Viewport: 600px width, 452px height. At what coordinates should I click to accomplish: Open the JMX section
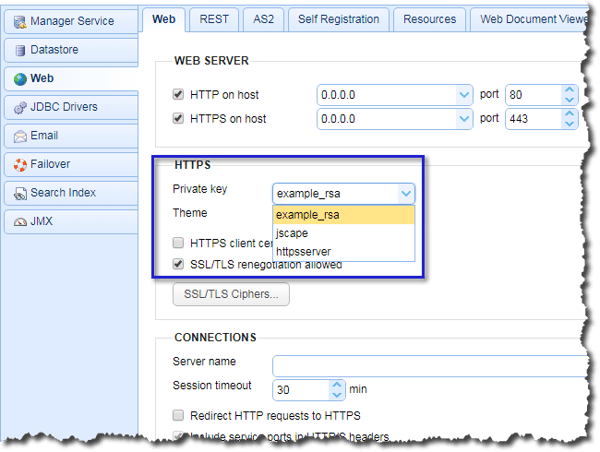71,221
